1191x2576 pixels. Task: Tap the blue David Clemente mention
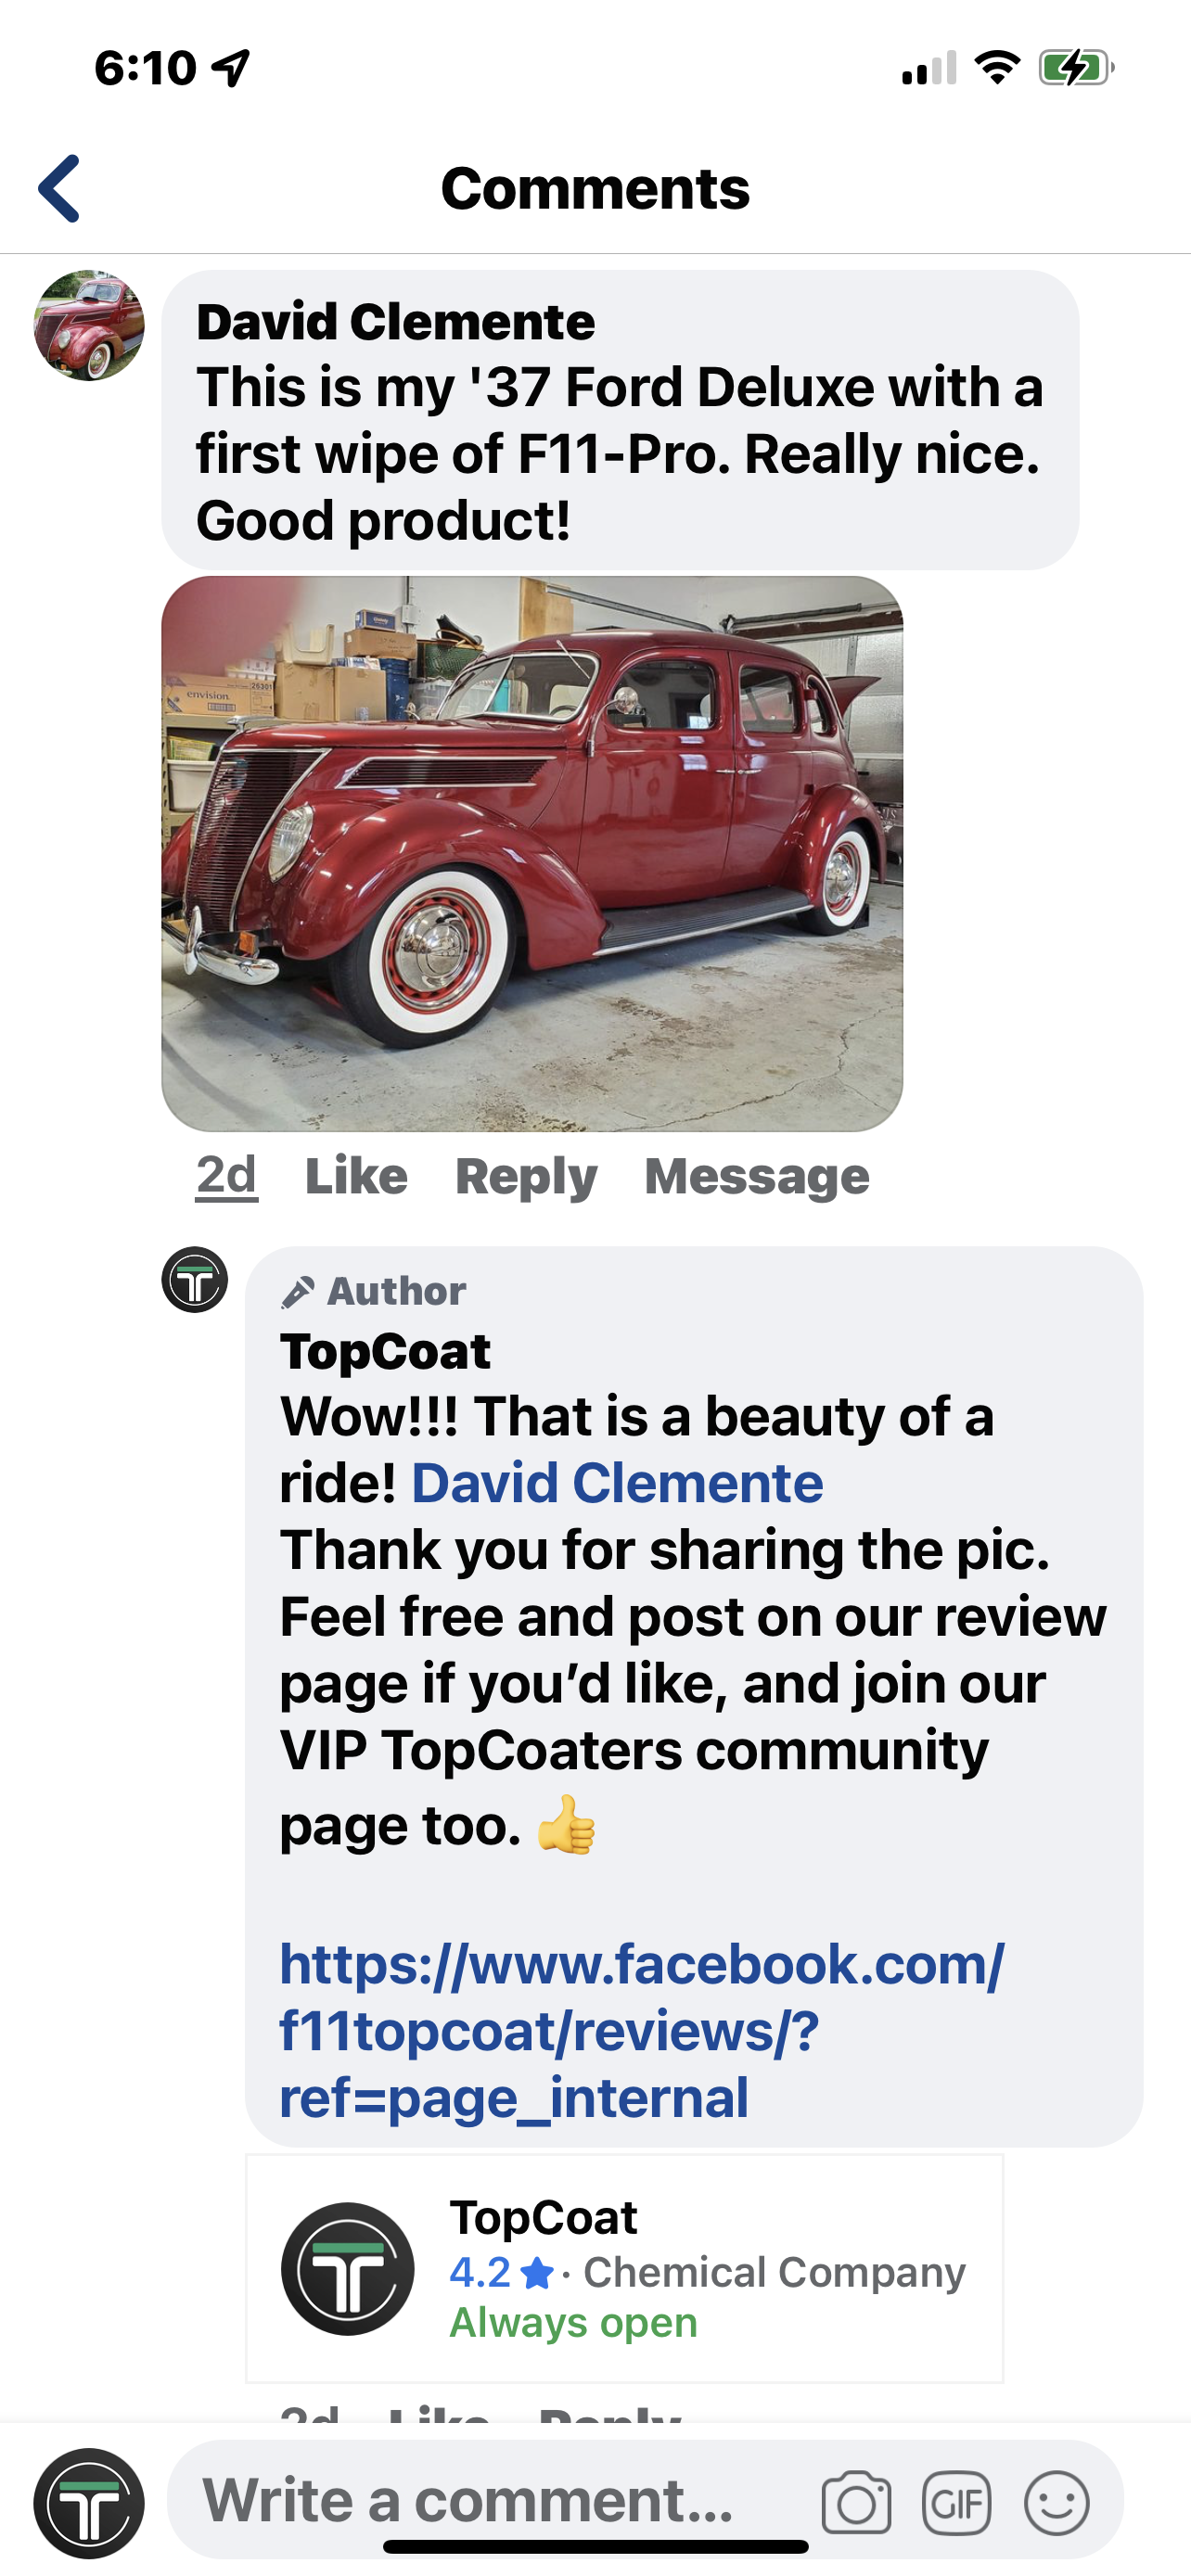click(617, 1482)
